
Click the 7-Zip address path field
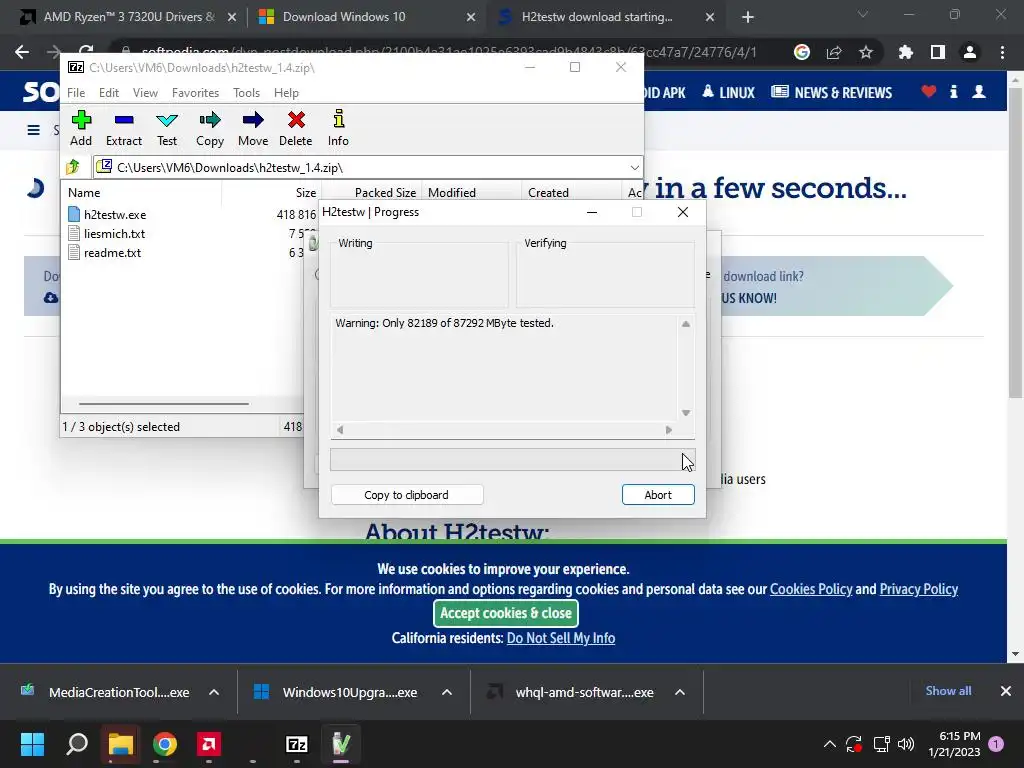(x=368, y=168)
